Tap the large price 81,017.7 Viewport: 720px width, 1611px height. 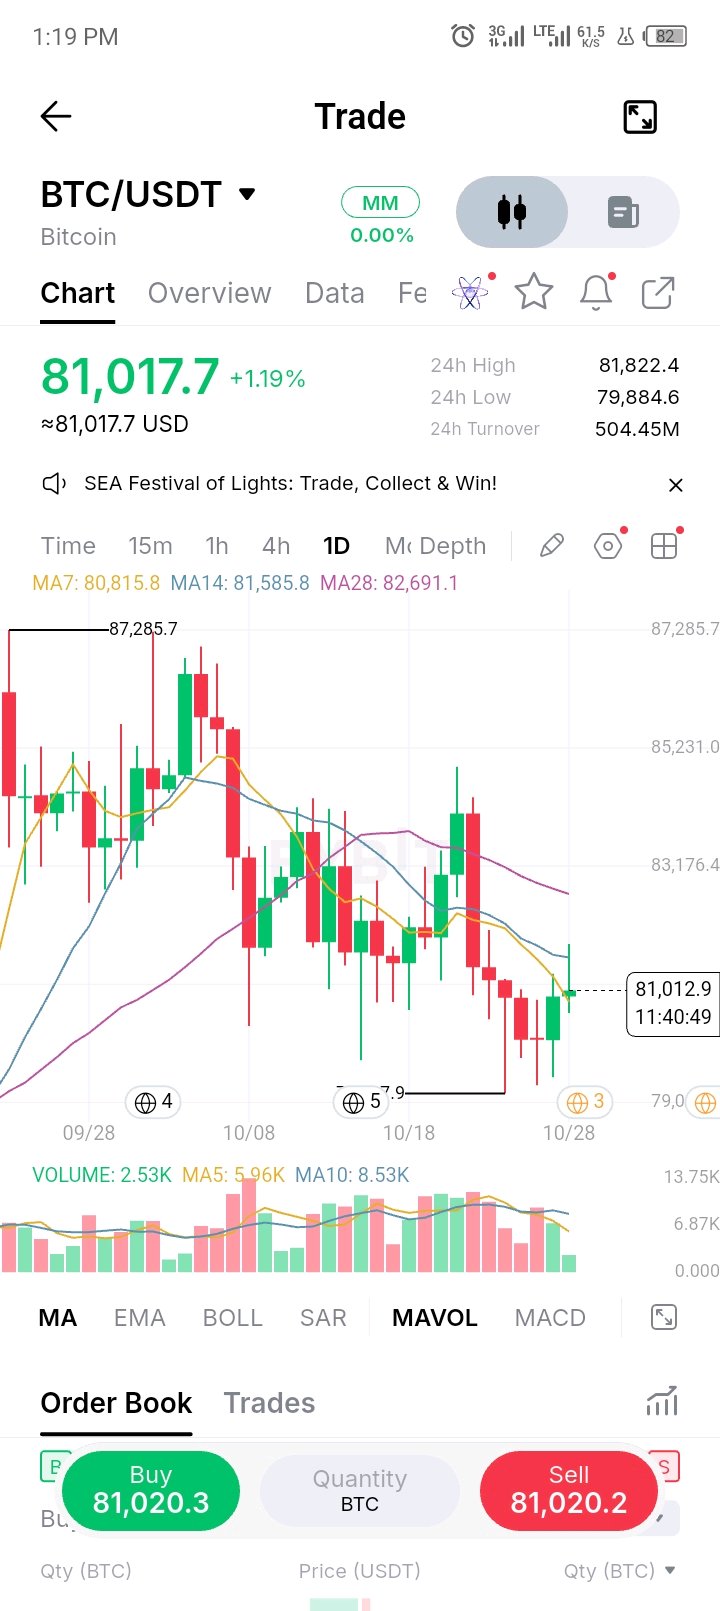pos(130,377)
